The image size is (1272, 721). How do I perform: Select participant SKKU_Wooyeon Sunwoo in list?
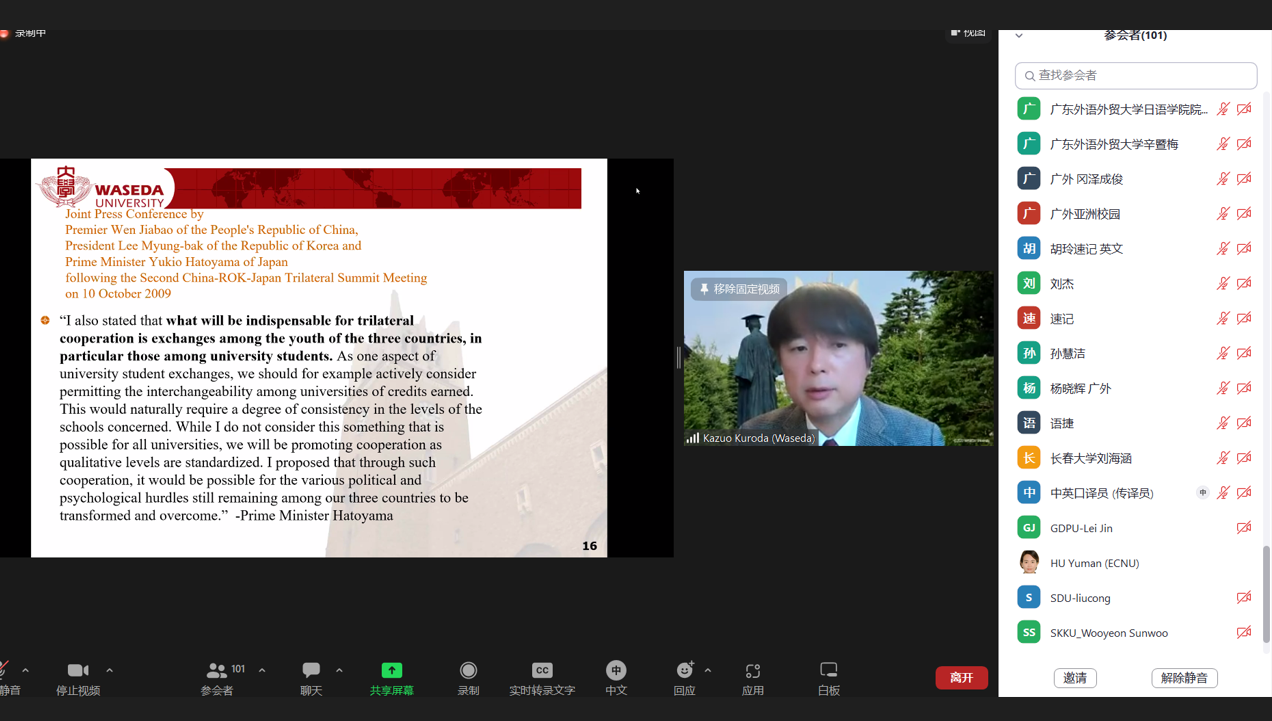click(1108, 633)
